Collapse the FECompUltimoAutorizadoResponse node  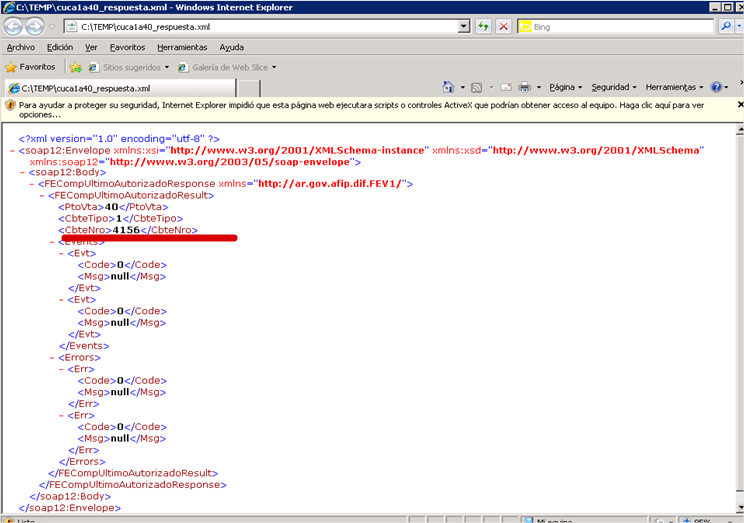[x=32, y=184]
